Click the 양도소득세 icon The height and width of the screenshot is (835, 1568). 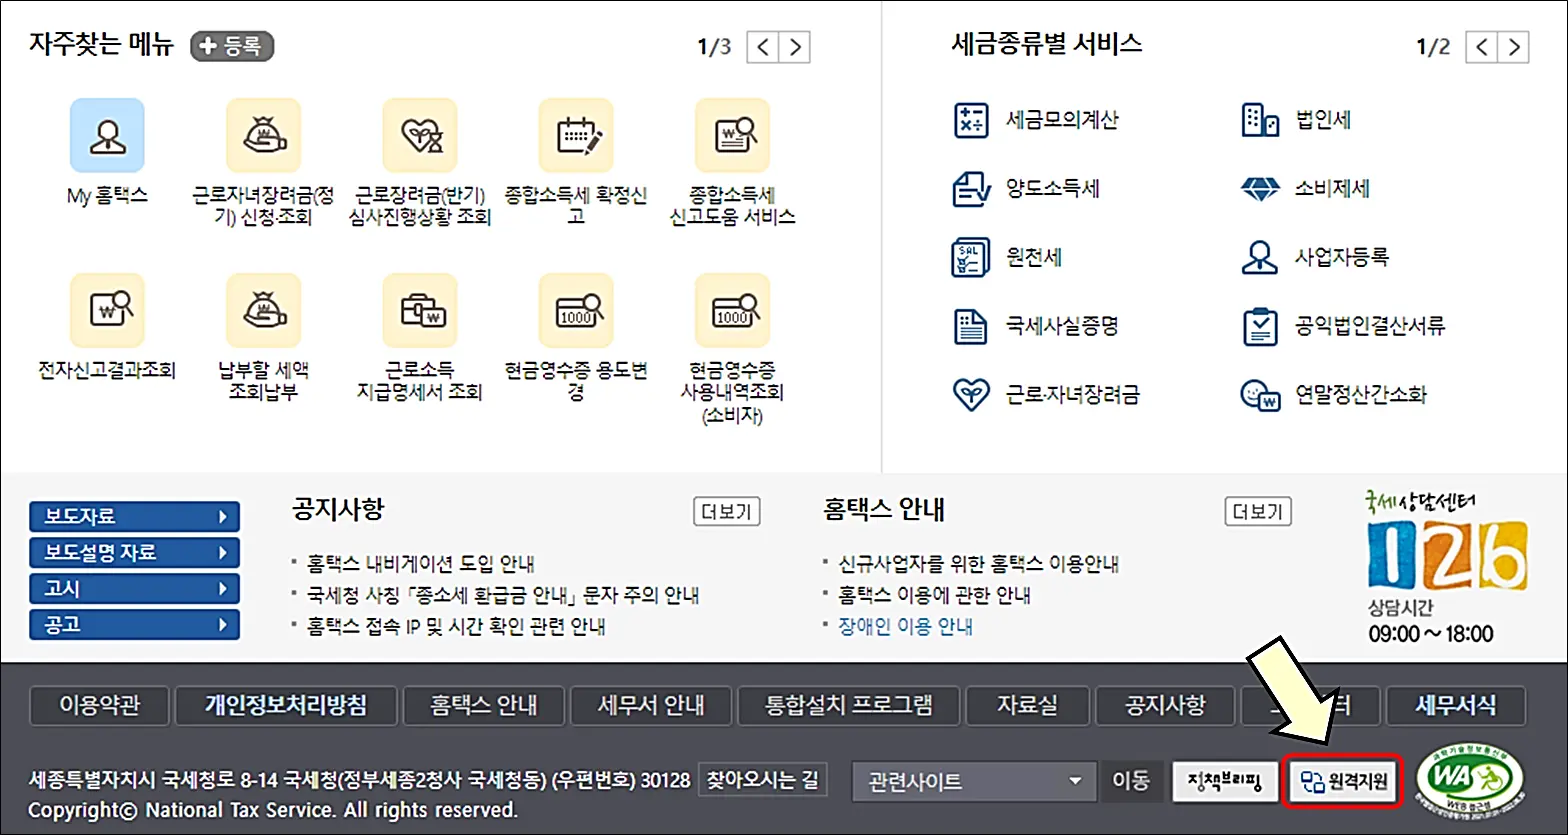click(970, 188)
